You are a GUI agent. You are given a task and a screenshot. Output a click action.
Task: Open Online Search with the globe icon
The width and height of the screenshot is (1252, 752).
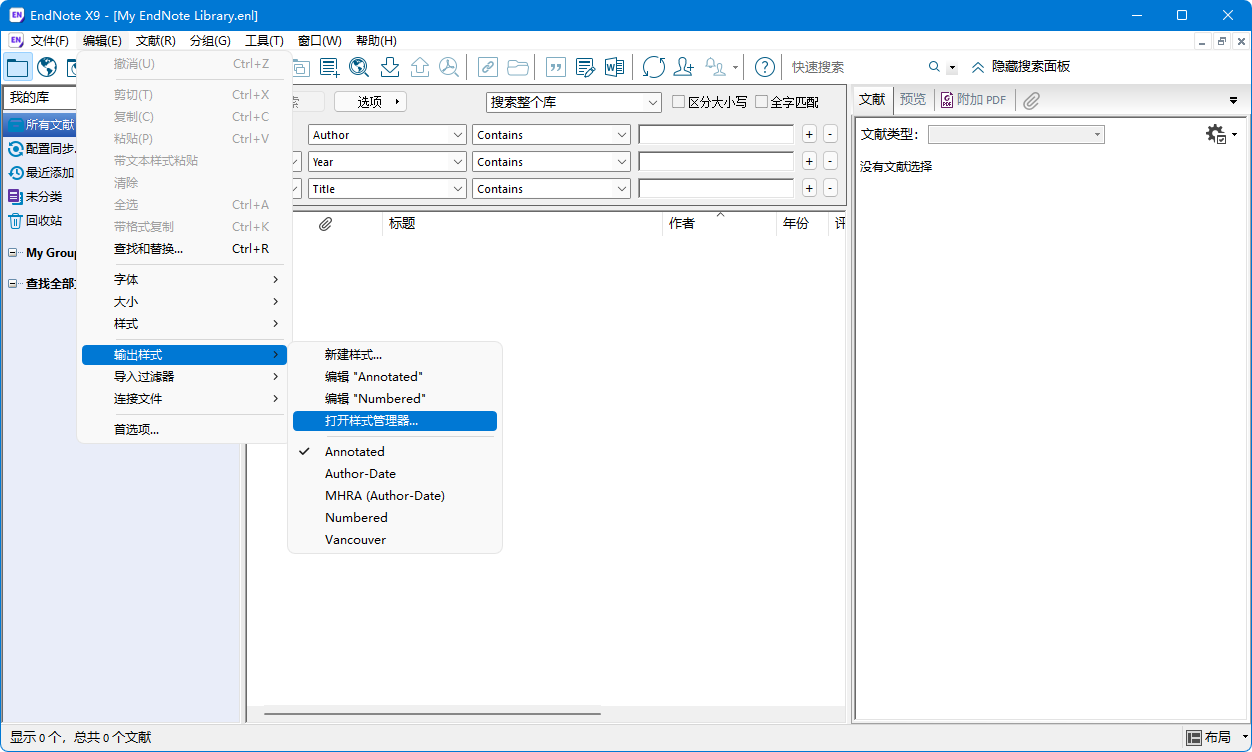coord(46,67)
